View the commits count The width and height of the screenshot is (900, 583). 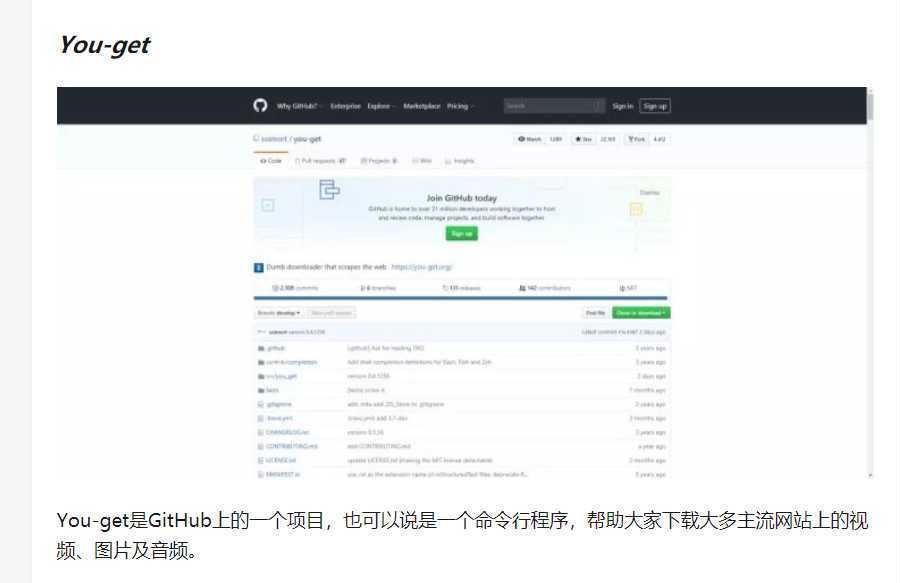[295, 288]
